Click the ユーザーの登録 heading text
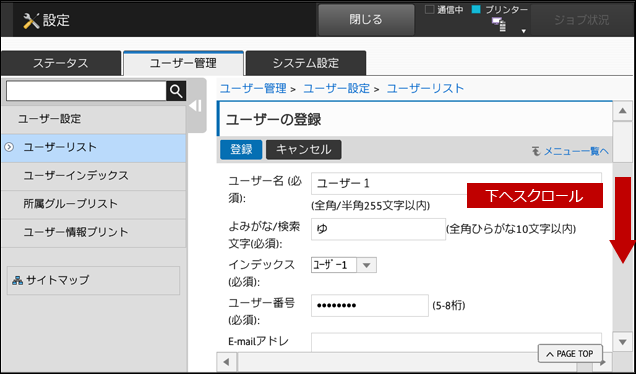This screenshot has height=374, width=636. click(x=274, y=120)
